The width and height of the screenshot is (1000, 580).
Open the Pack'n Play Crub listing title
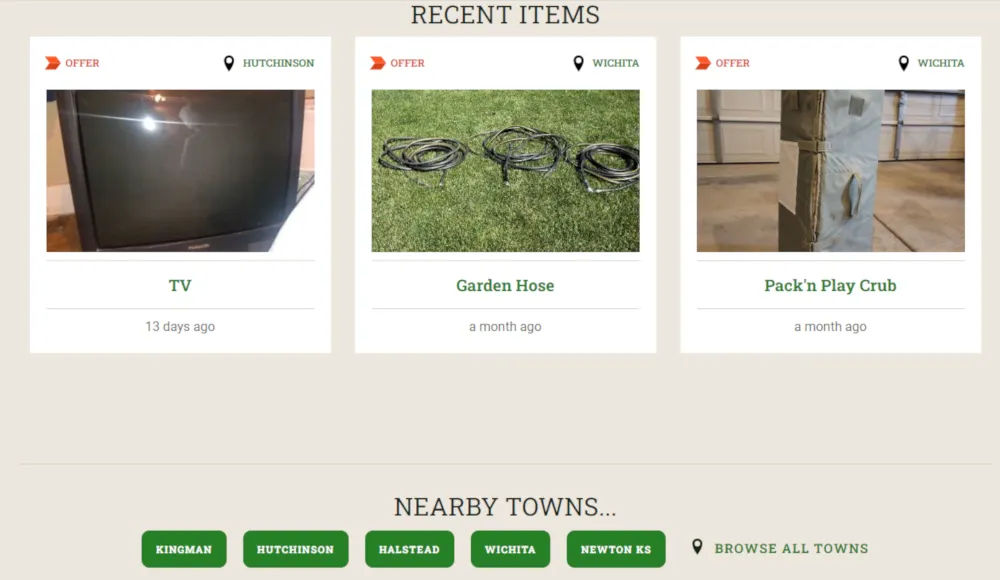pos(830,285)
